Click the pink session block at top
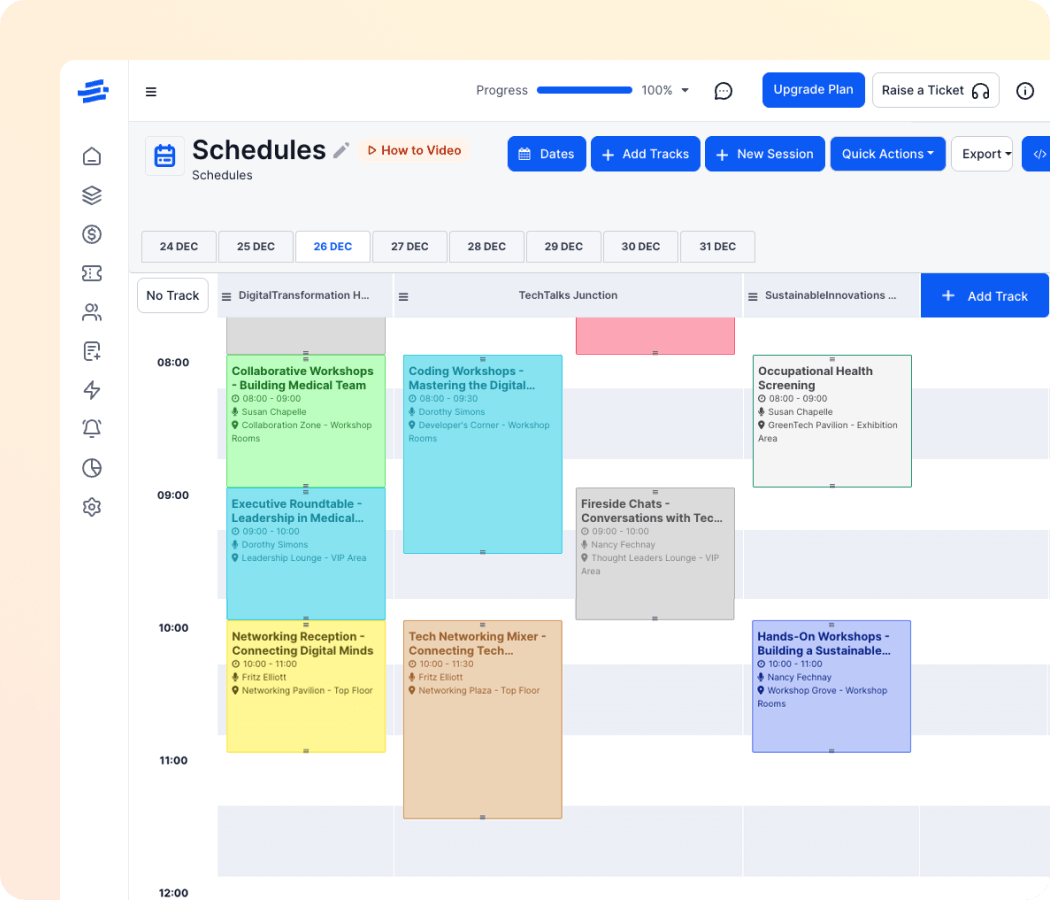 point(655,335)
